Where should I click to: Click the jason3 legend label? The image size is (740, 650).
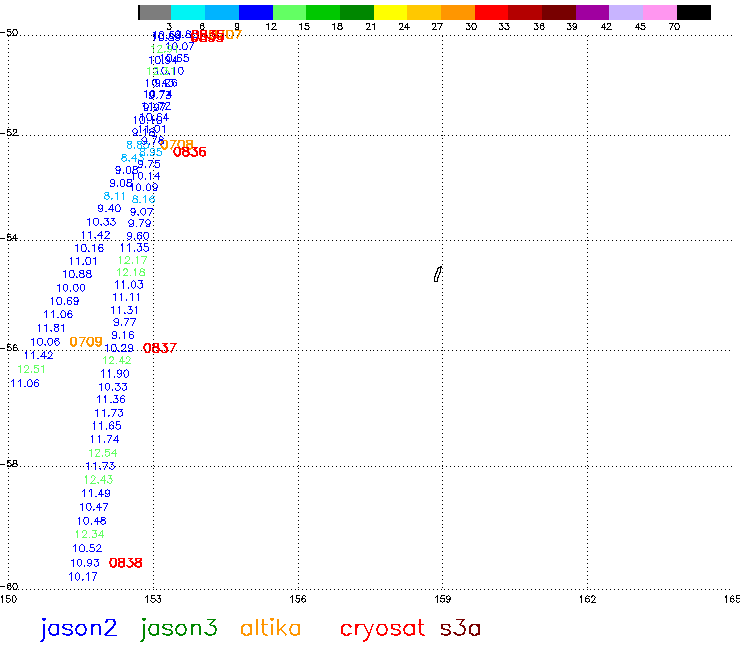click(x=178, y=629)
